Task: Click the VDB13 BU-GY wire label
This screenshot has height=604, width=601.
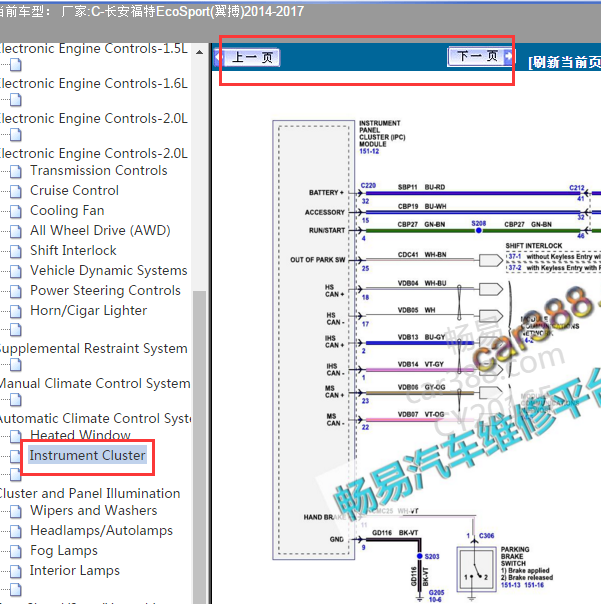Action: [x=421, y=337]
